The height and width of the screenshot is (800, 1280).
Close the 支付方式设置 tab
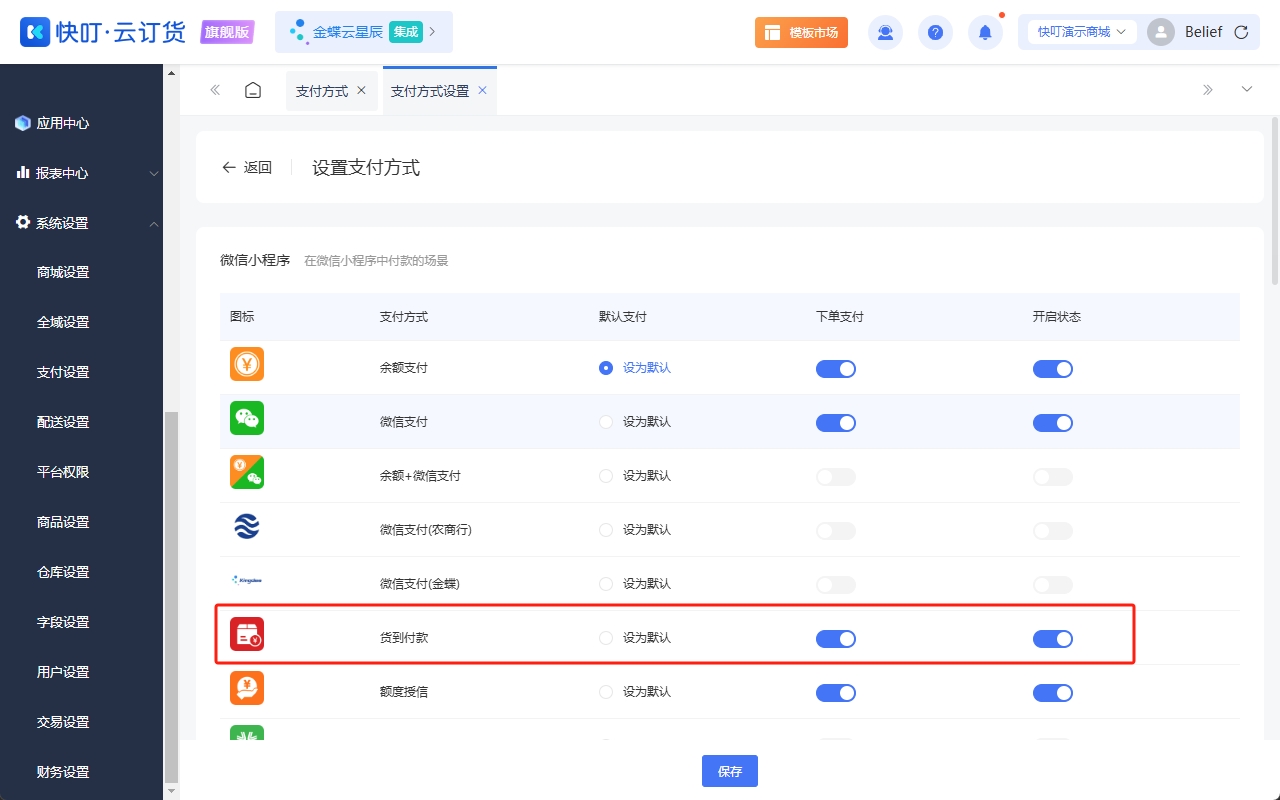(x=482, y=90)
